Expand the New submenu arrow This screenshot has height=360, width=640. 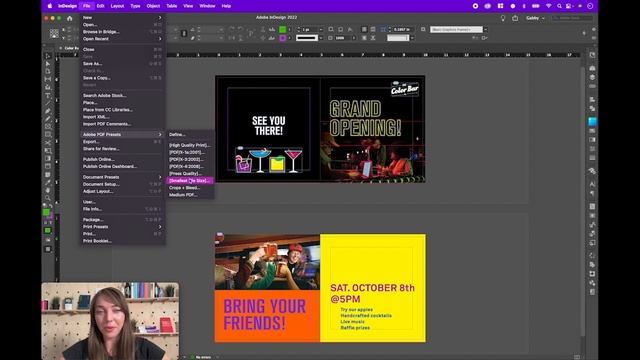160,18
